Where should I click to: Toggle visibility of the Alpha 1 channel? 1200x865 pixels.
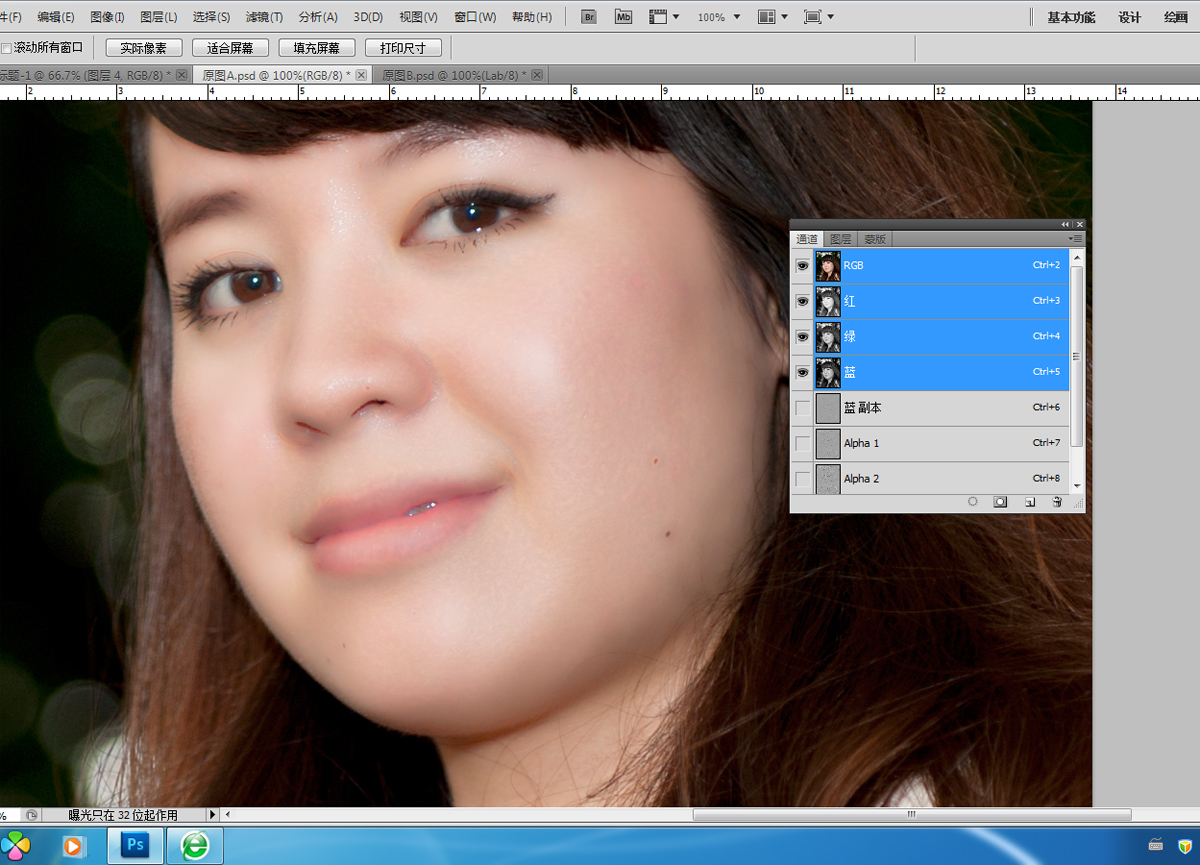pos(802,443)
